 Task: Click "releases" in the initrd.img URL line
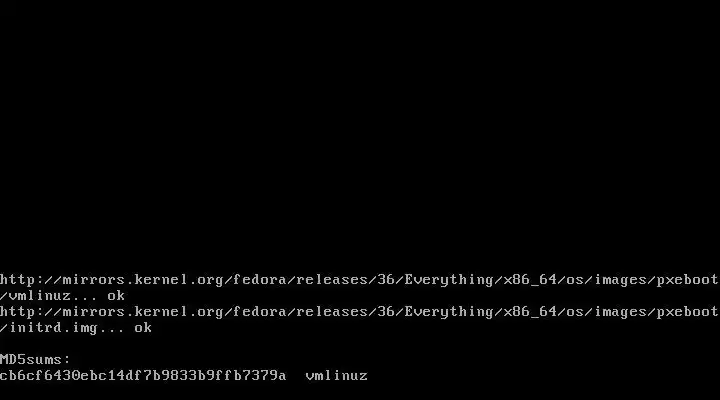tap(332, 312)
